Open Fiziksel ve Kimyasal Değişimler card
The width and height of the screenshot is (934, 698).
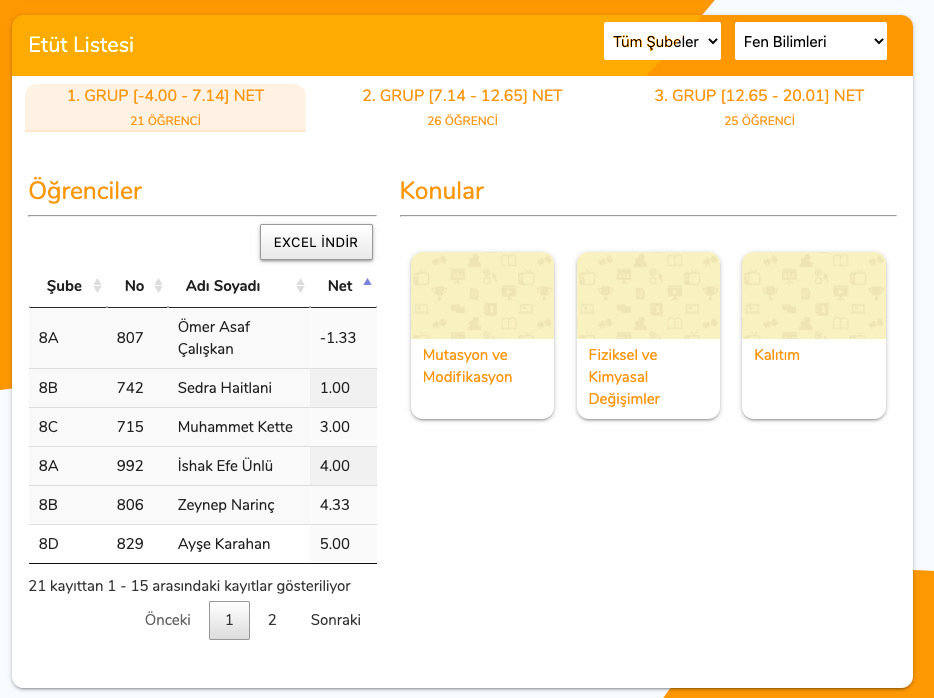tap(648, 334)
